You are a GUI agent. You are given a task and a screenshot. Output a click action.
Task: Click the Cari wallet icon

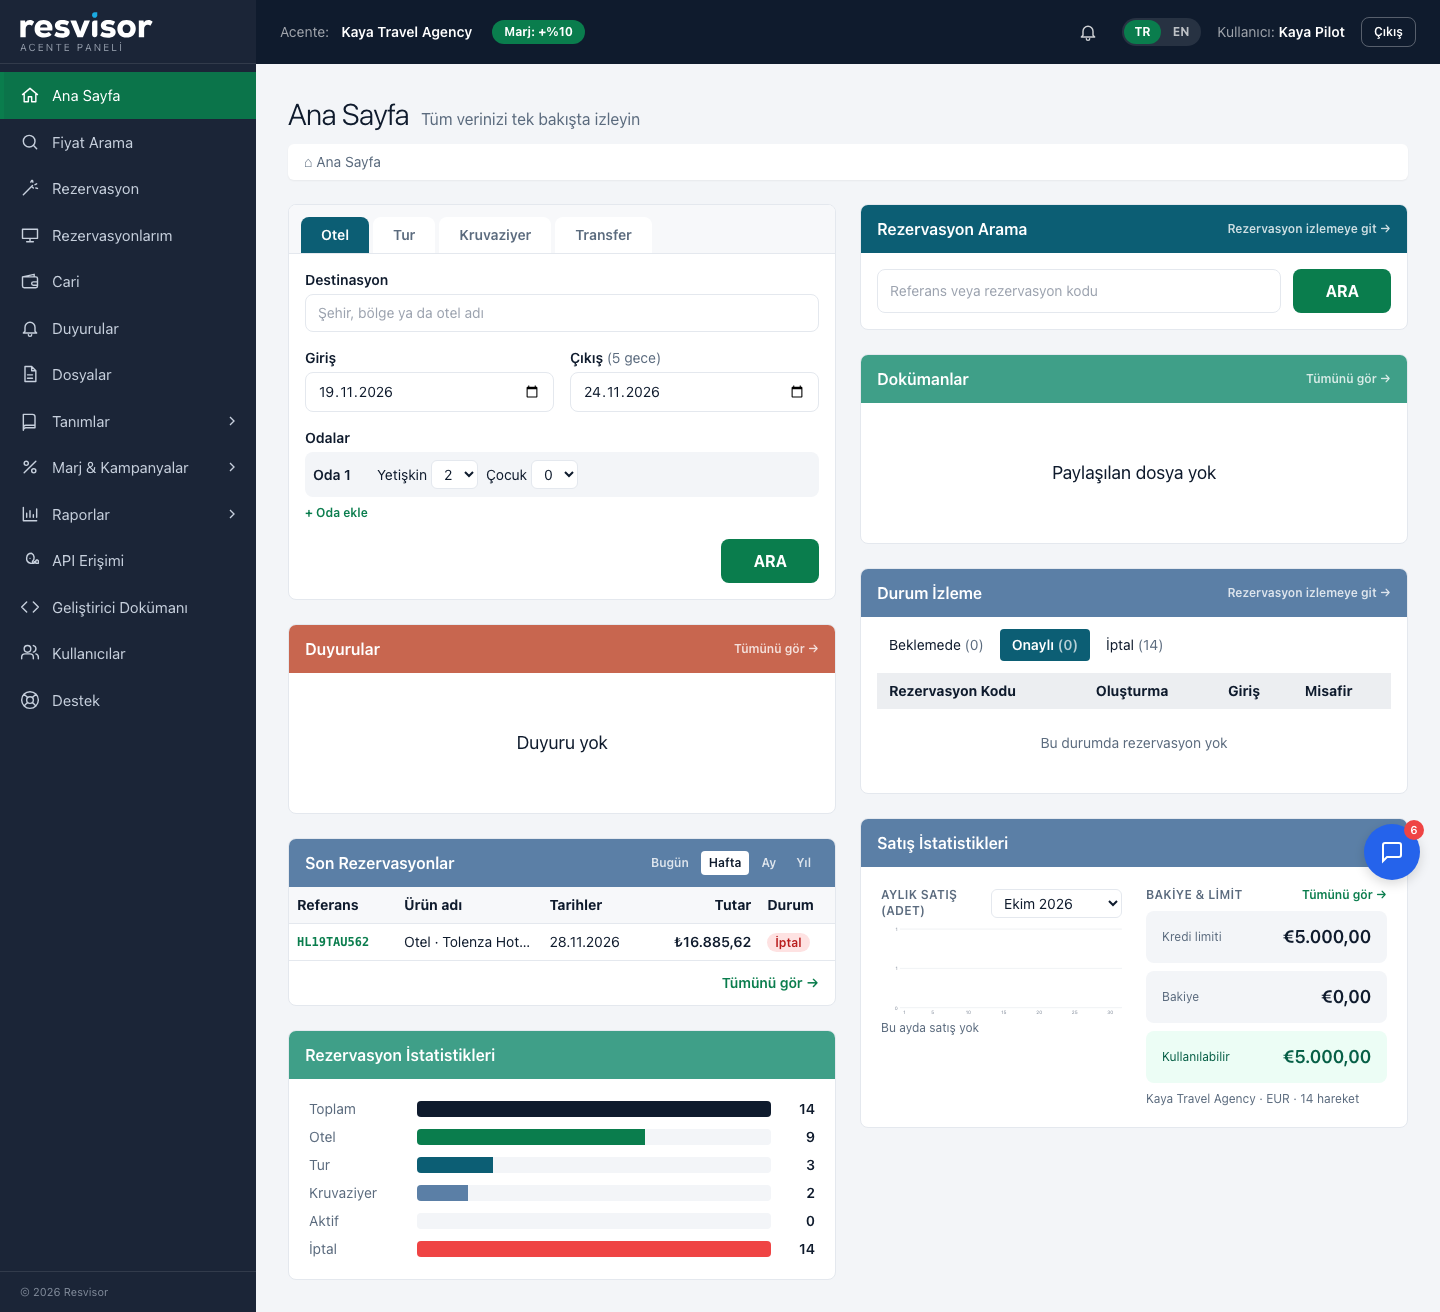point(30,282)
